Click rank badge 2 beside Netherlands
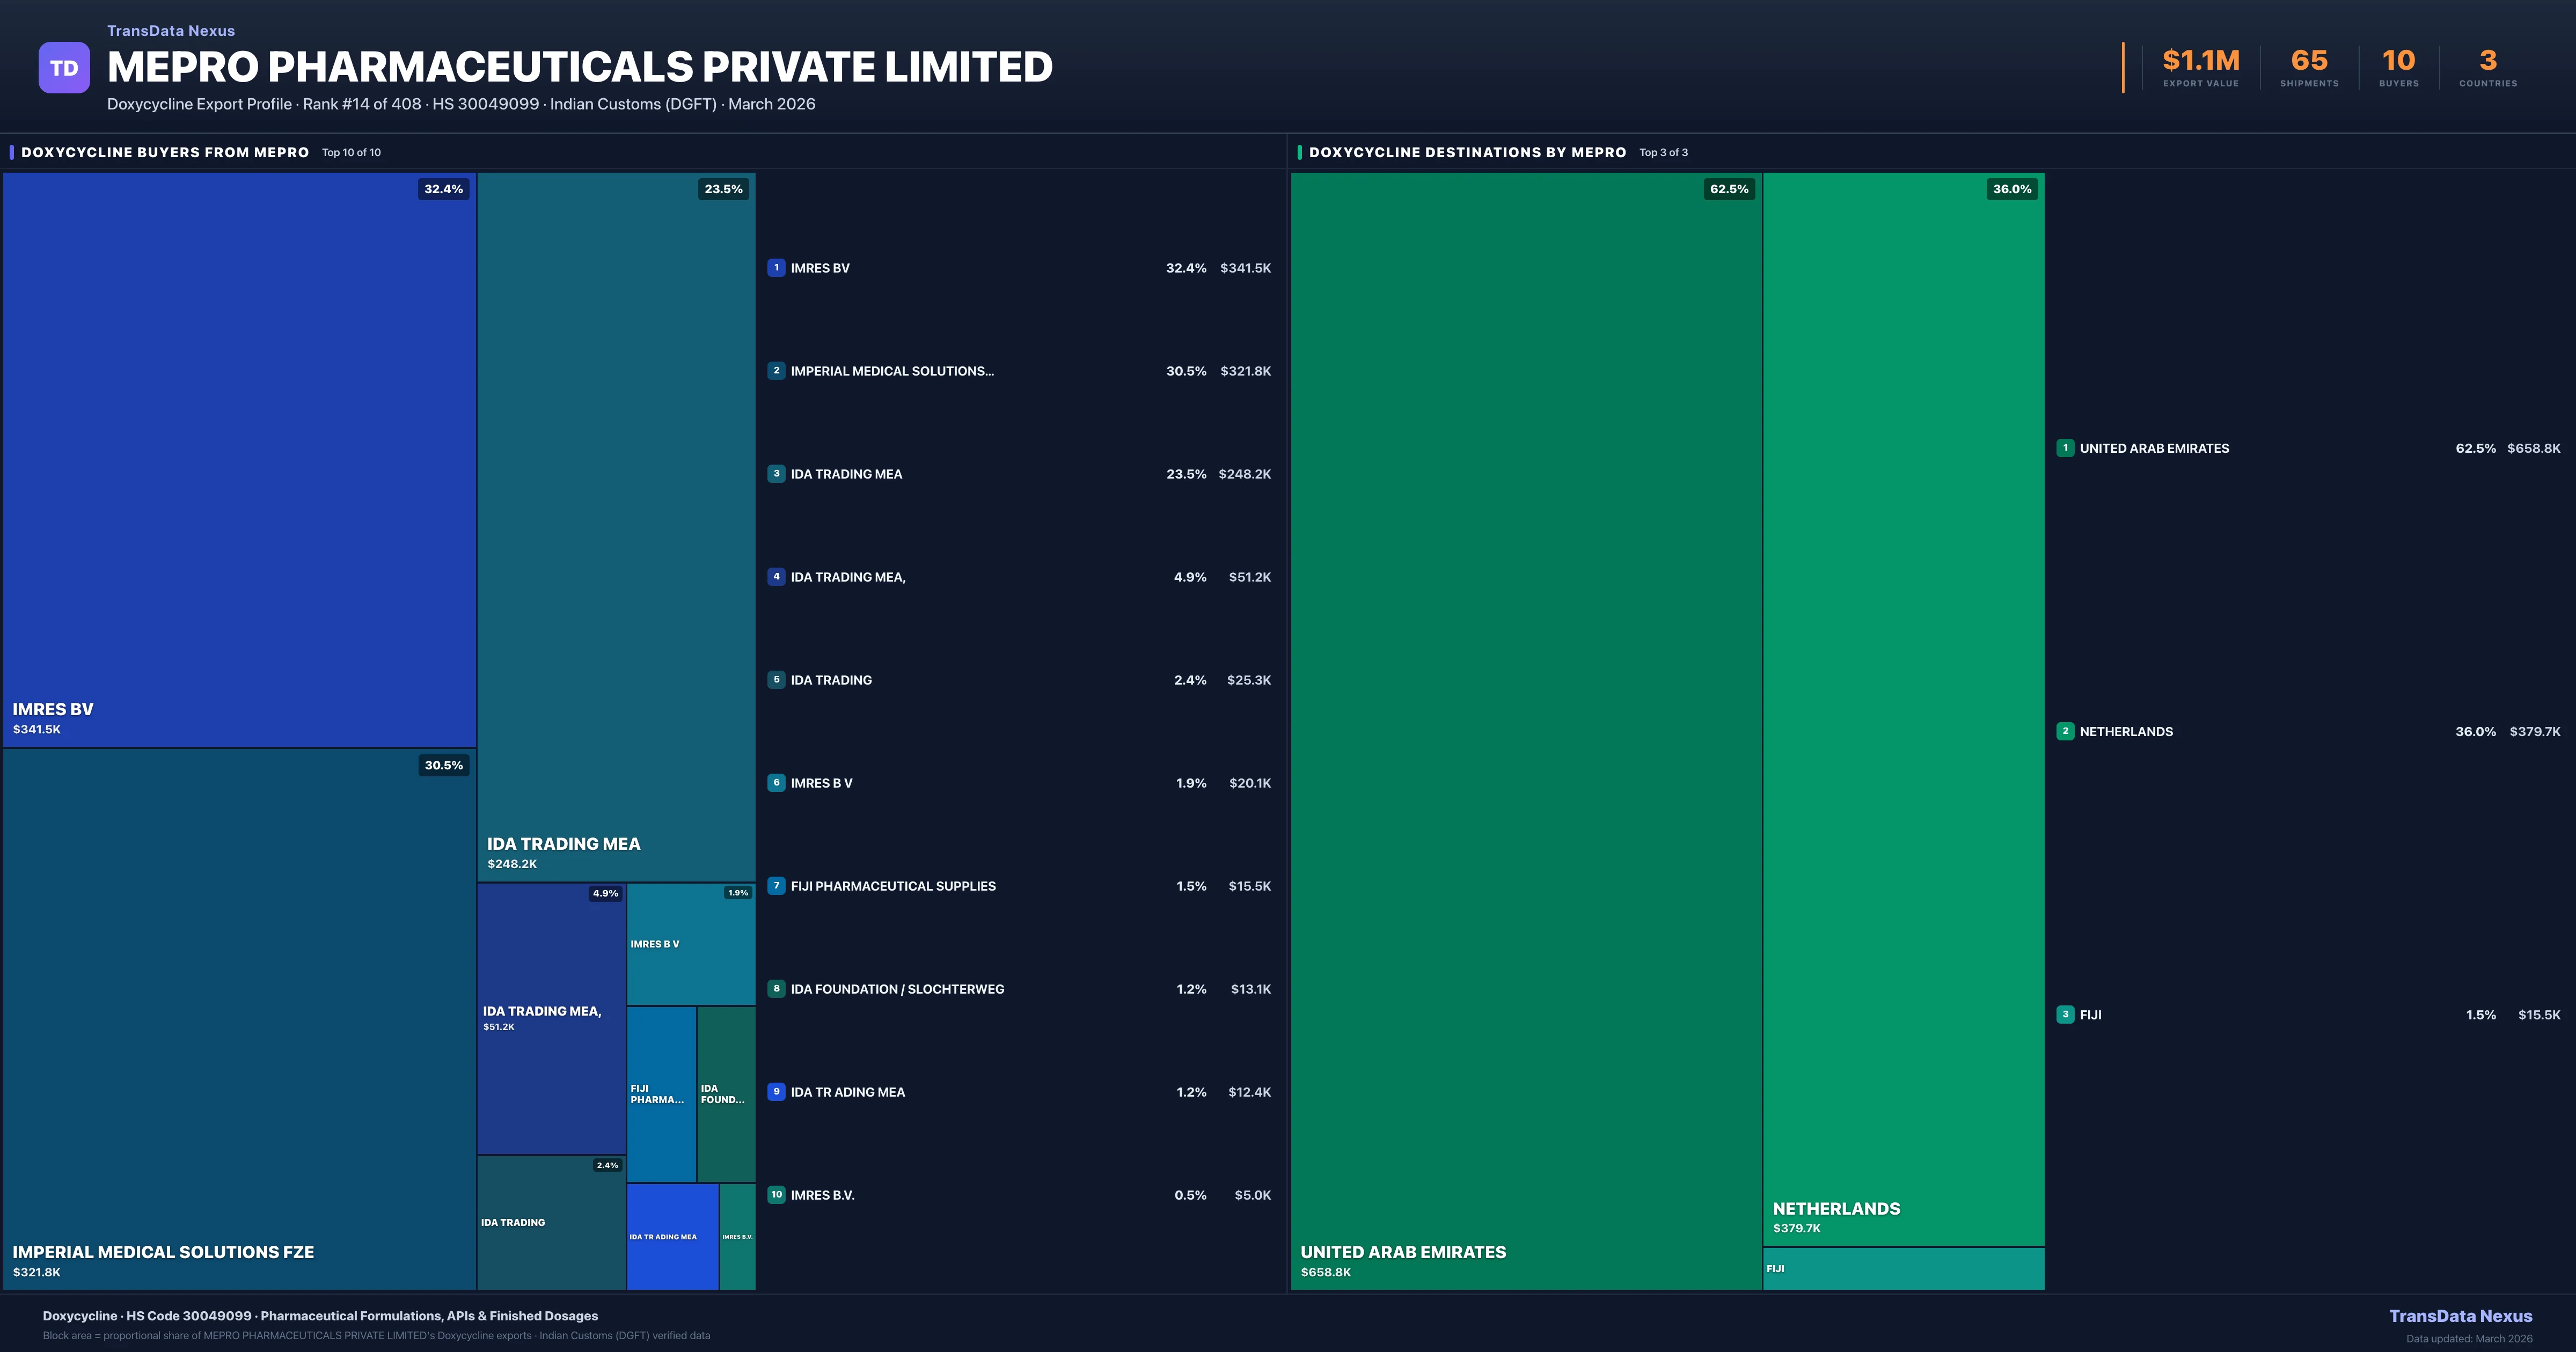The image size is (2576, 1352). tap(2065, 731)
